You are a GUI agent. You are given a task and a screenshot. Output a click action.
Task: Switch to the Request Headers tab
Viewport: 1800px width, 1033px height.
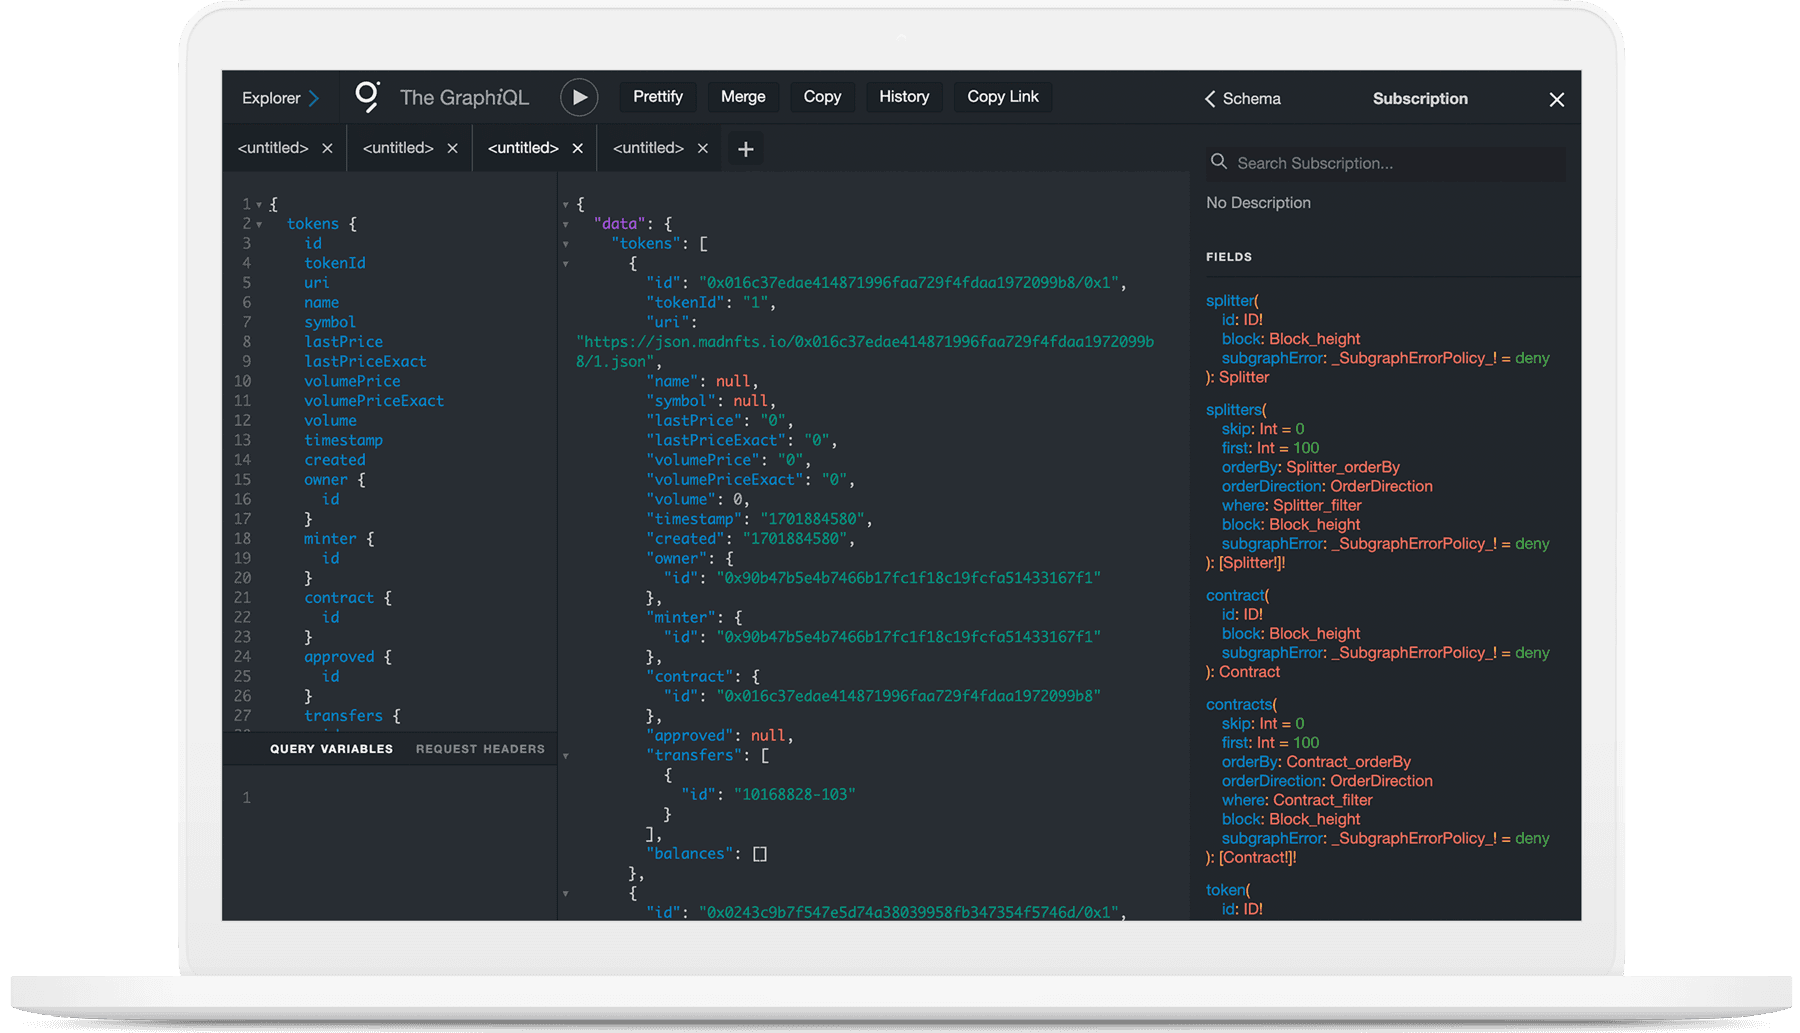click(x=480, y=748)
